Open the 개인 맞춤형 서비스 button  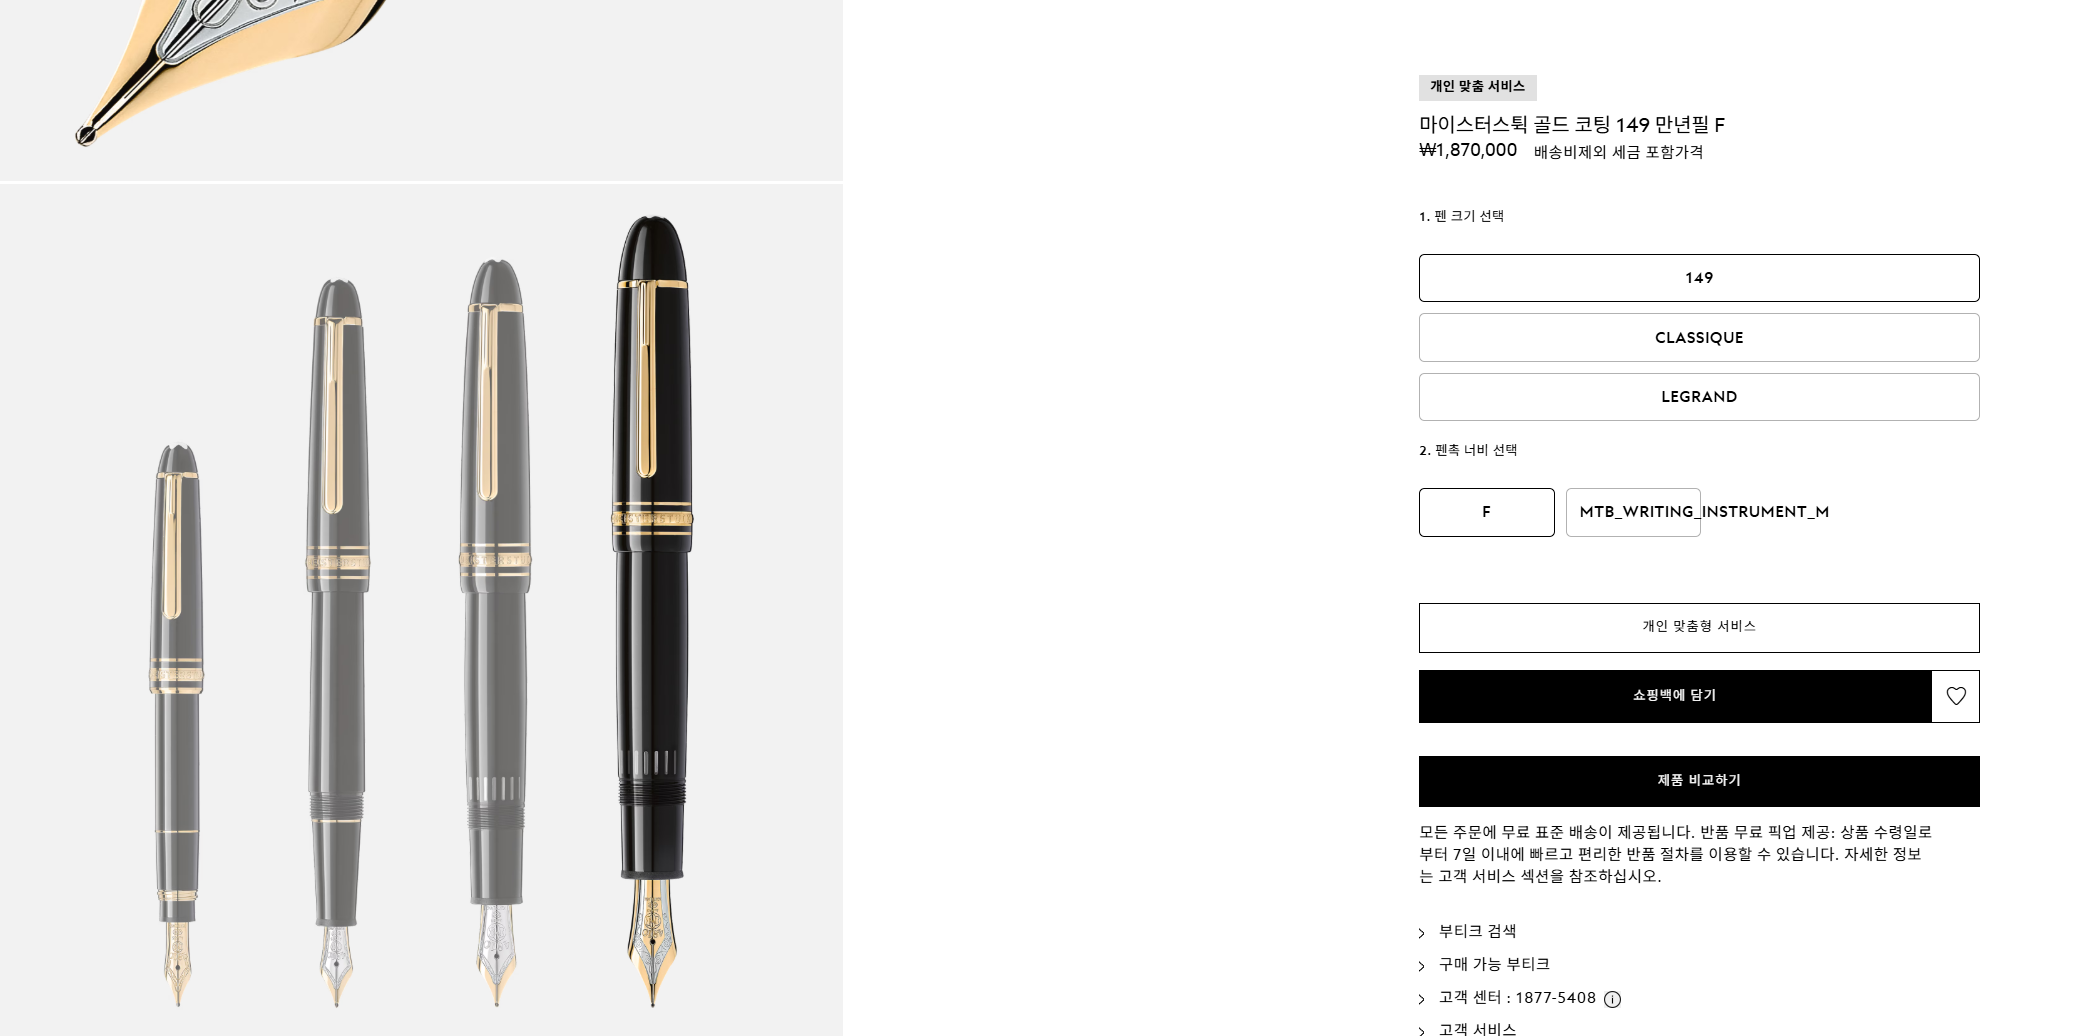tap(1699, 627)
